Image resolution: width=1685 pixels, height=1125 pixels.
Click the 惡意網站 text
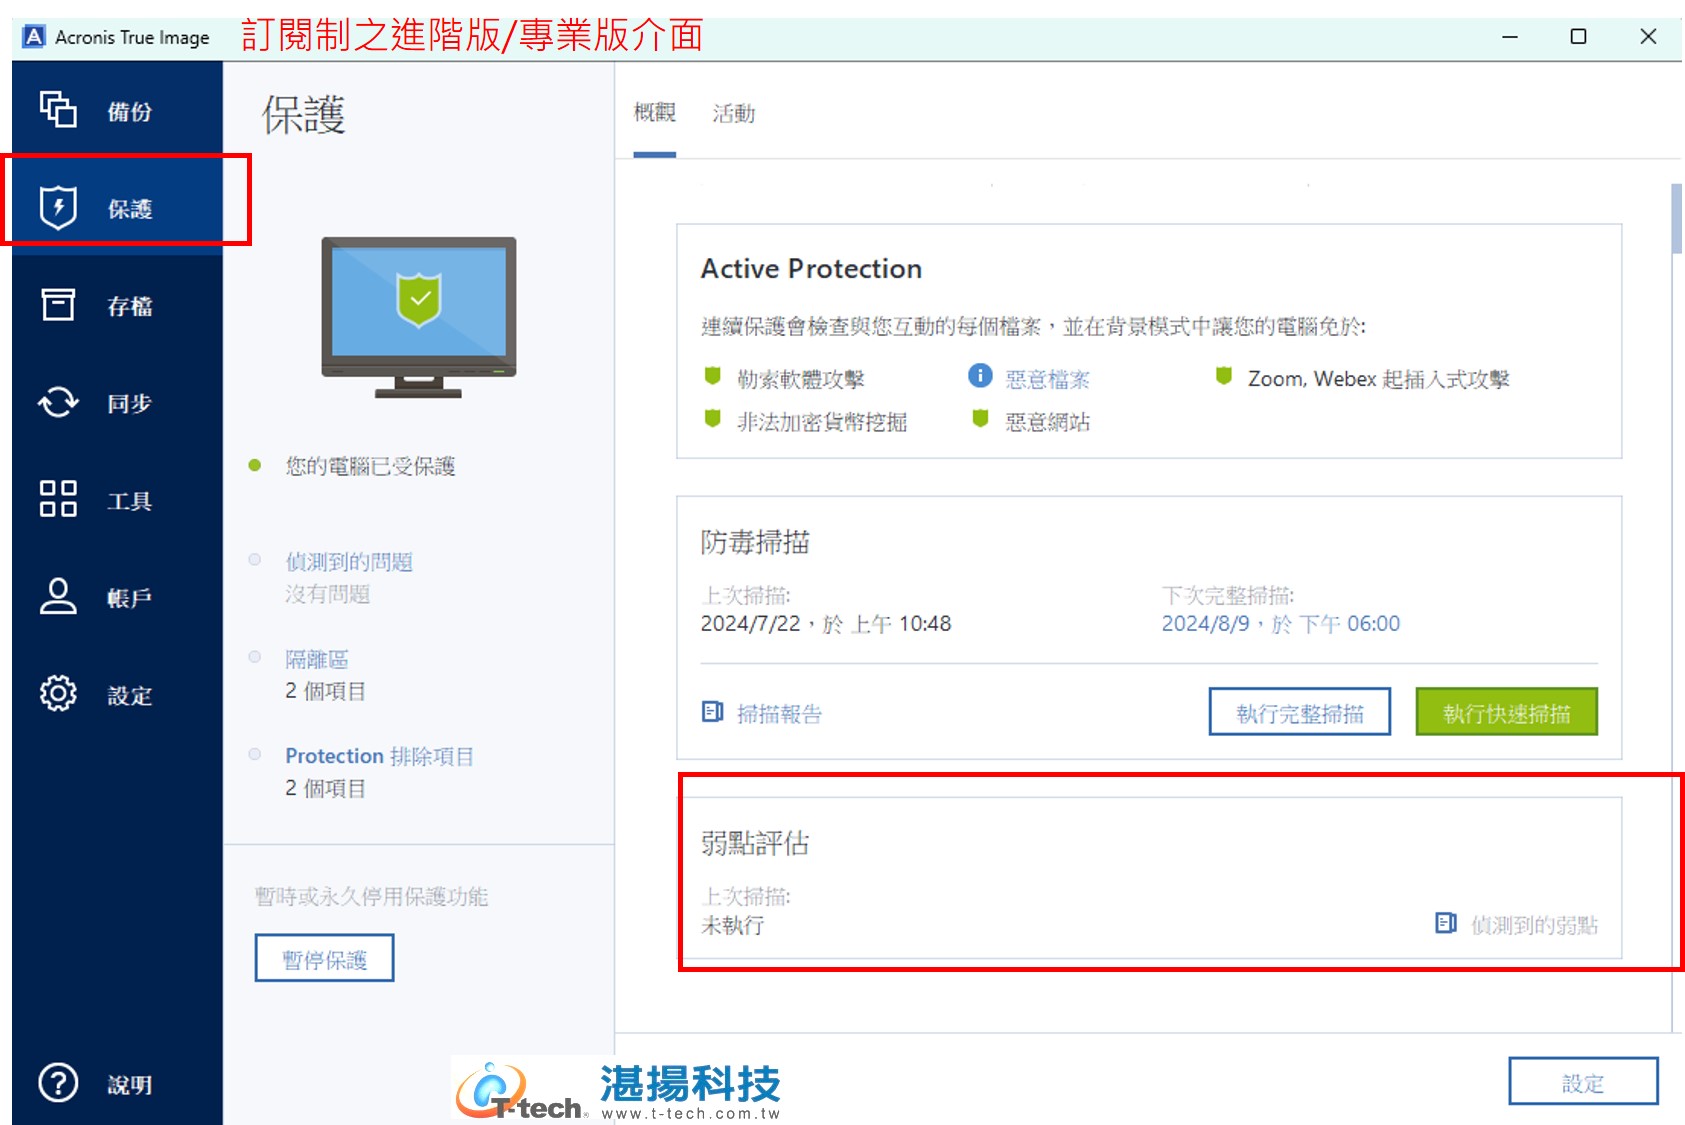(1047, 422)
